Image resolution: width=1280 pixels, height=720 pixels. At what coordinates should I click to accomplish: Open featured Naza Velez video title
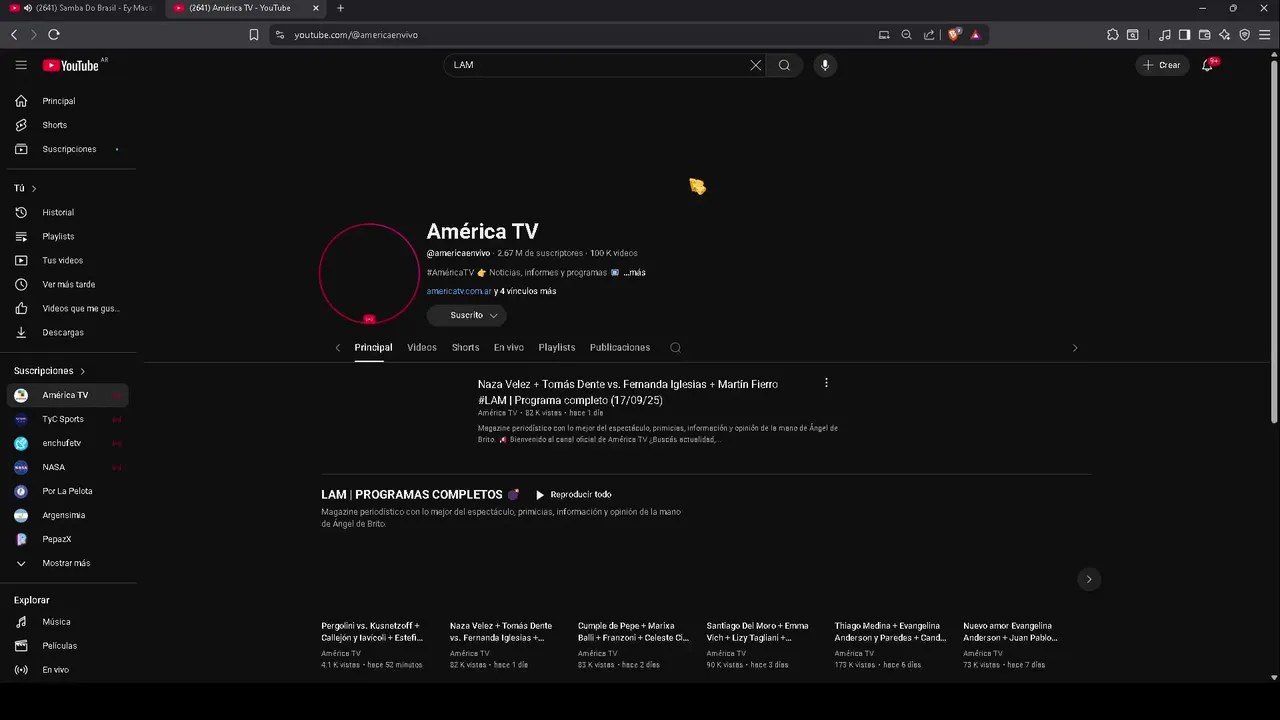click(628, 392)
